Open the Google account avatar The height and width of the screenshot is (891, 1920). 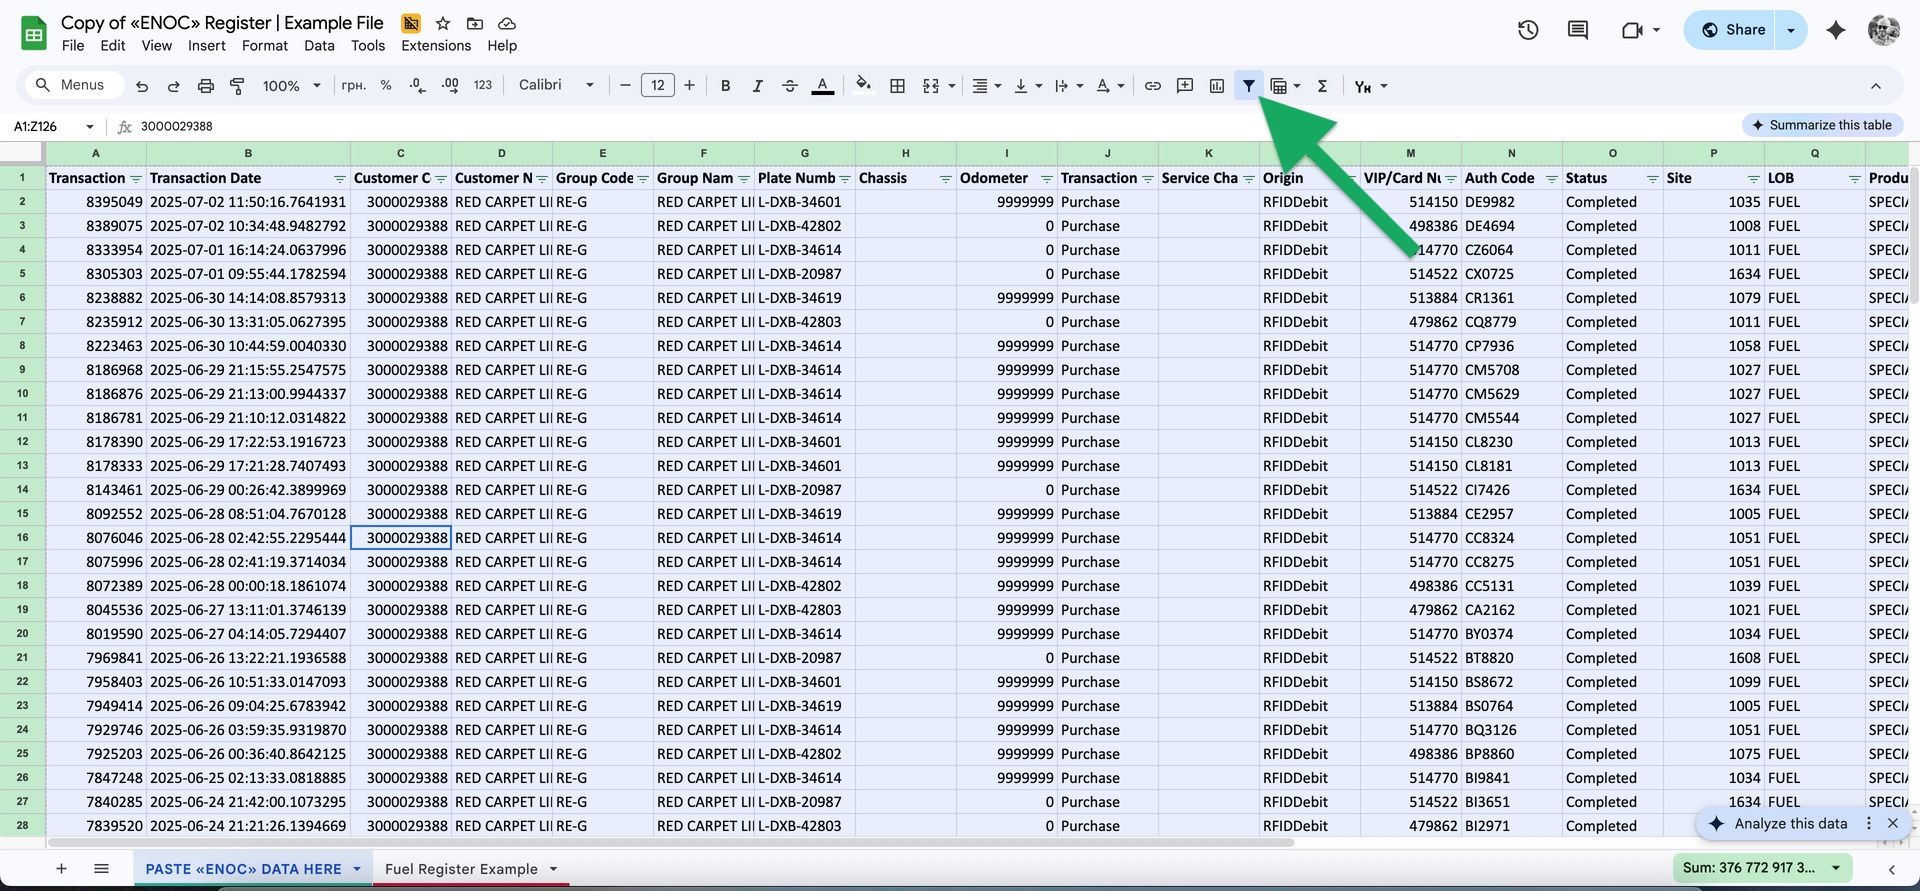pyautogui.click(x=1884, y=30)
